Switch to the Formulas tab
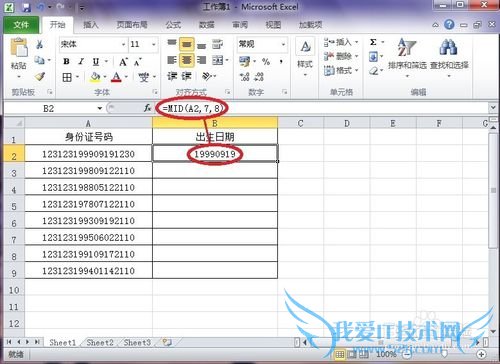The width and height of the screenshot is (500, 364). (173, 25)
